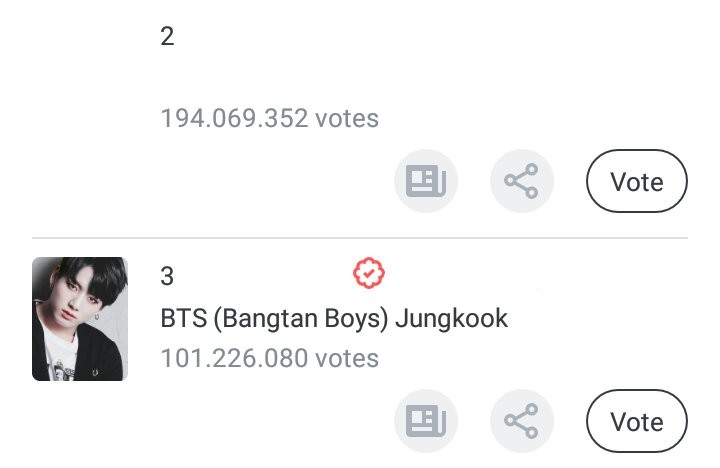Click the 194.069.352 votes count
The image size is (720, 468).
[x=269, y=118]
